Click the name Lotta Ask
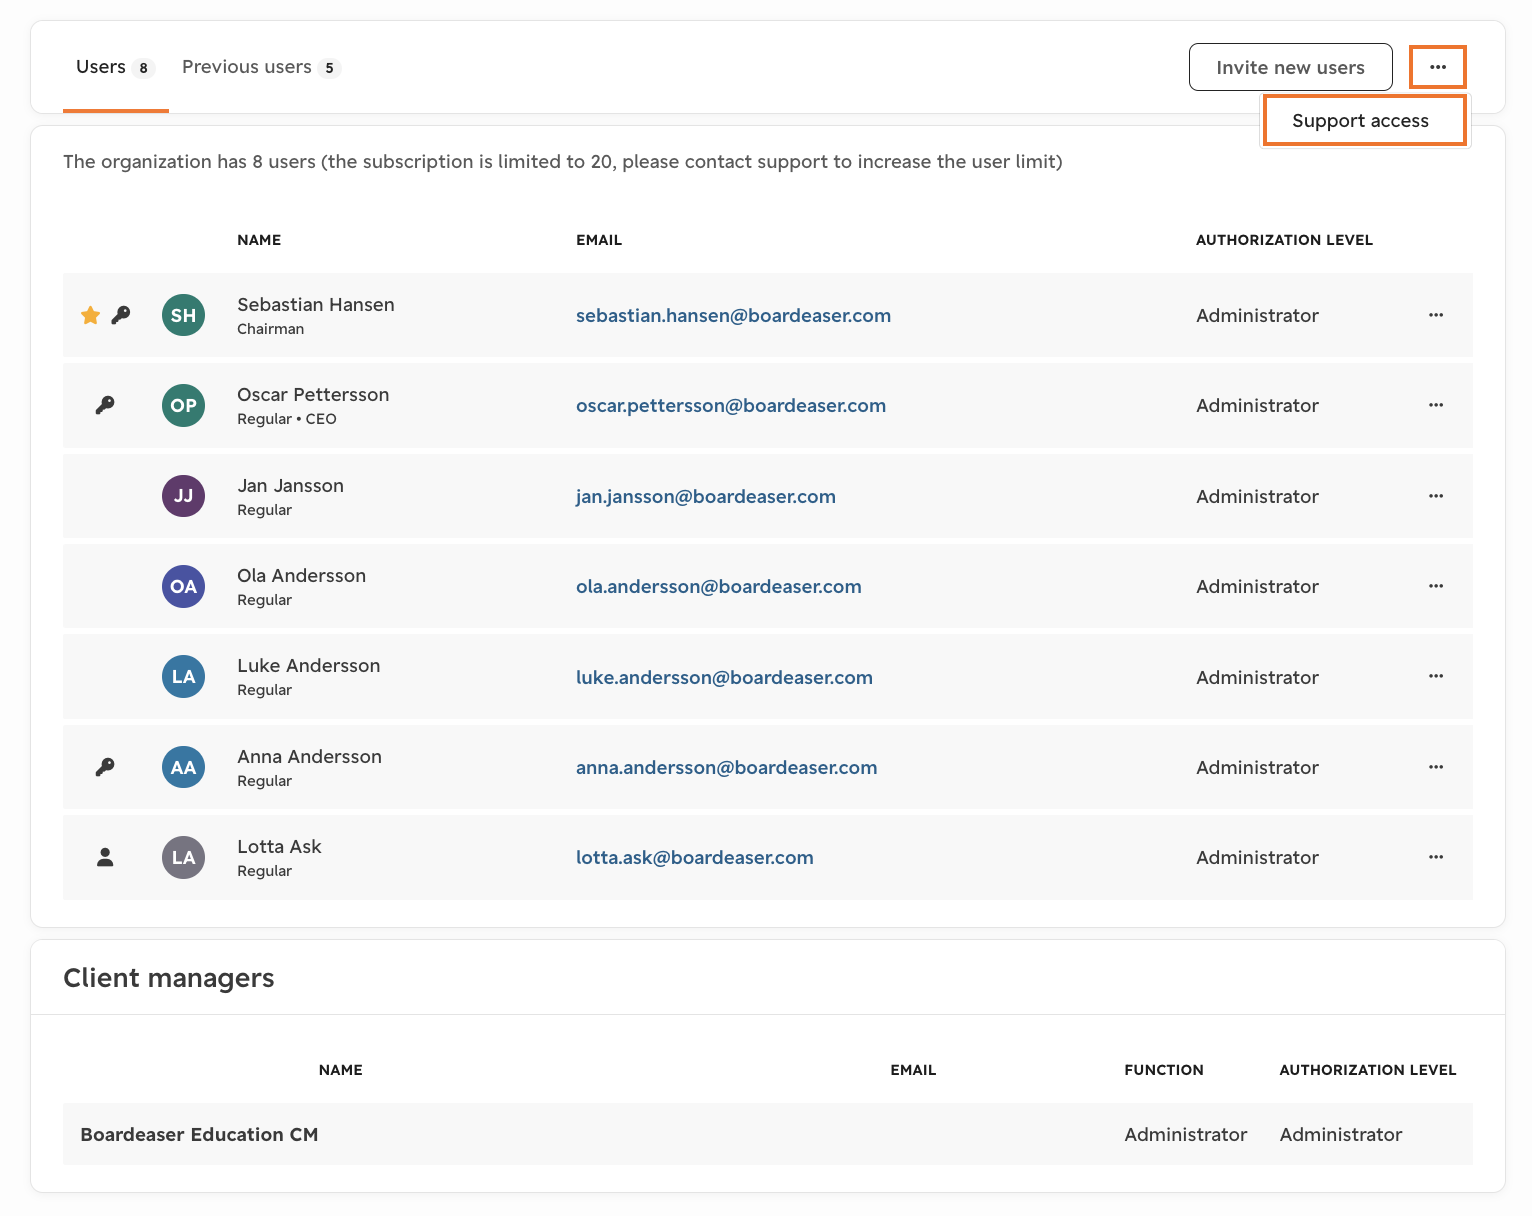 click(x=279, y=846)
